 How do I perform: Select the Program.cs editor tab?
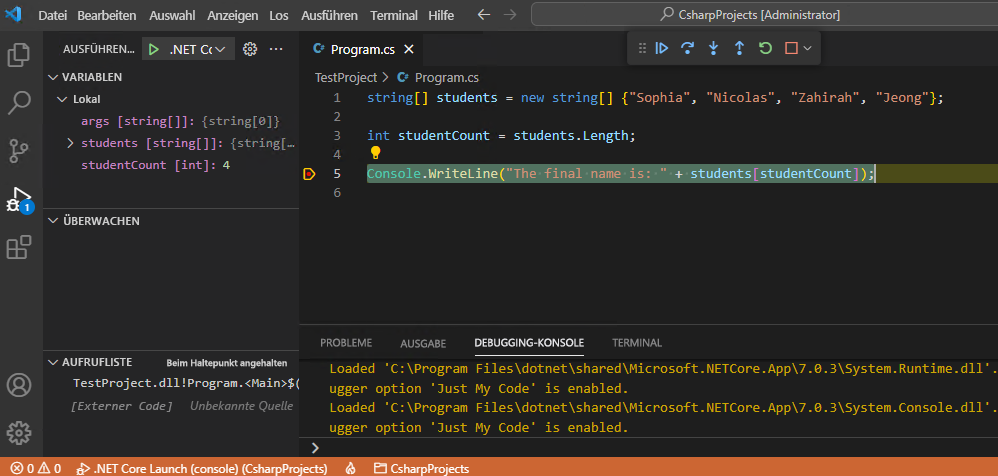(363, 50)
